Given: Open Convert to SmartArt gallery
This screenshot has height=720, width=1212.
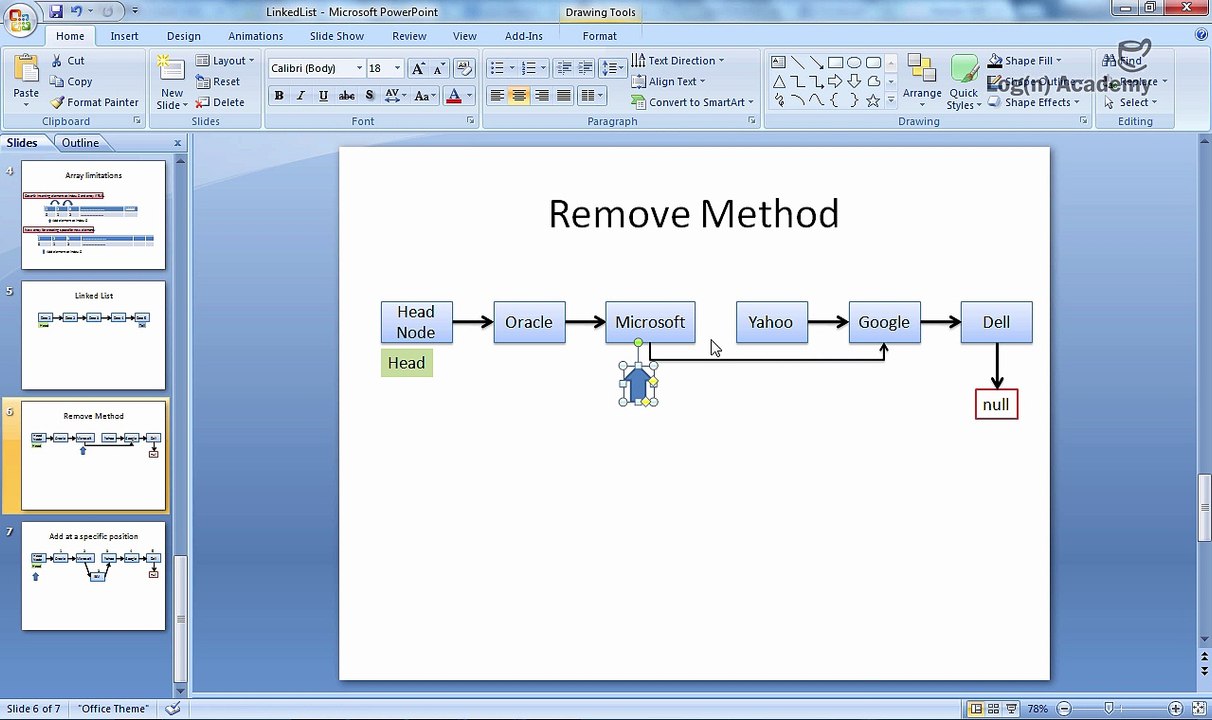Looking at the screenshot, I should click(692, 102).
